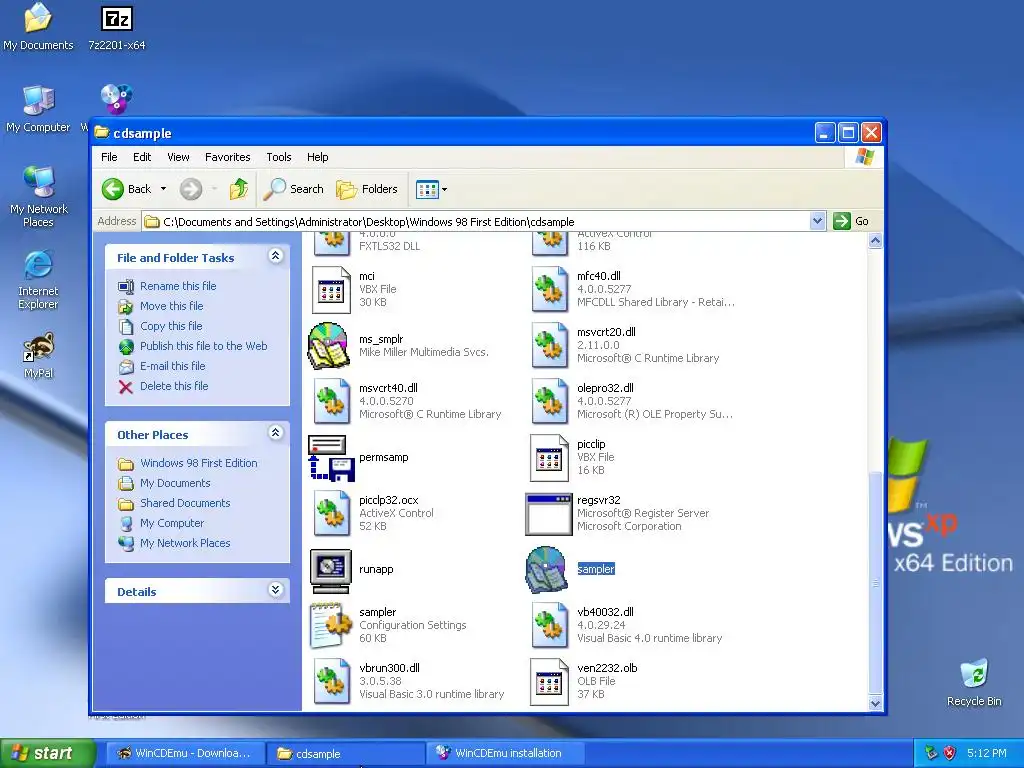Click the greyed Forward arrow button
The width and height of the screenshot is (1024, 768).
(x=191, y=189)
